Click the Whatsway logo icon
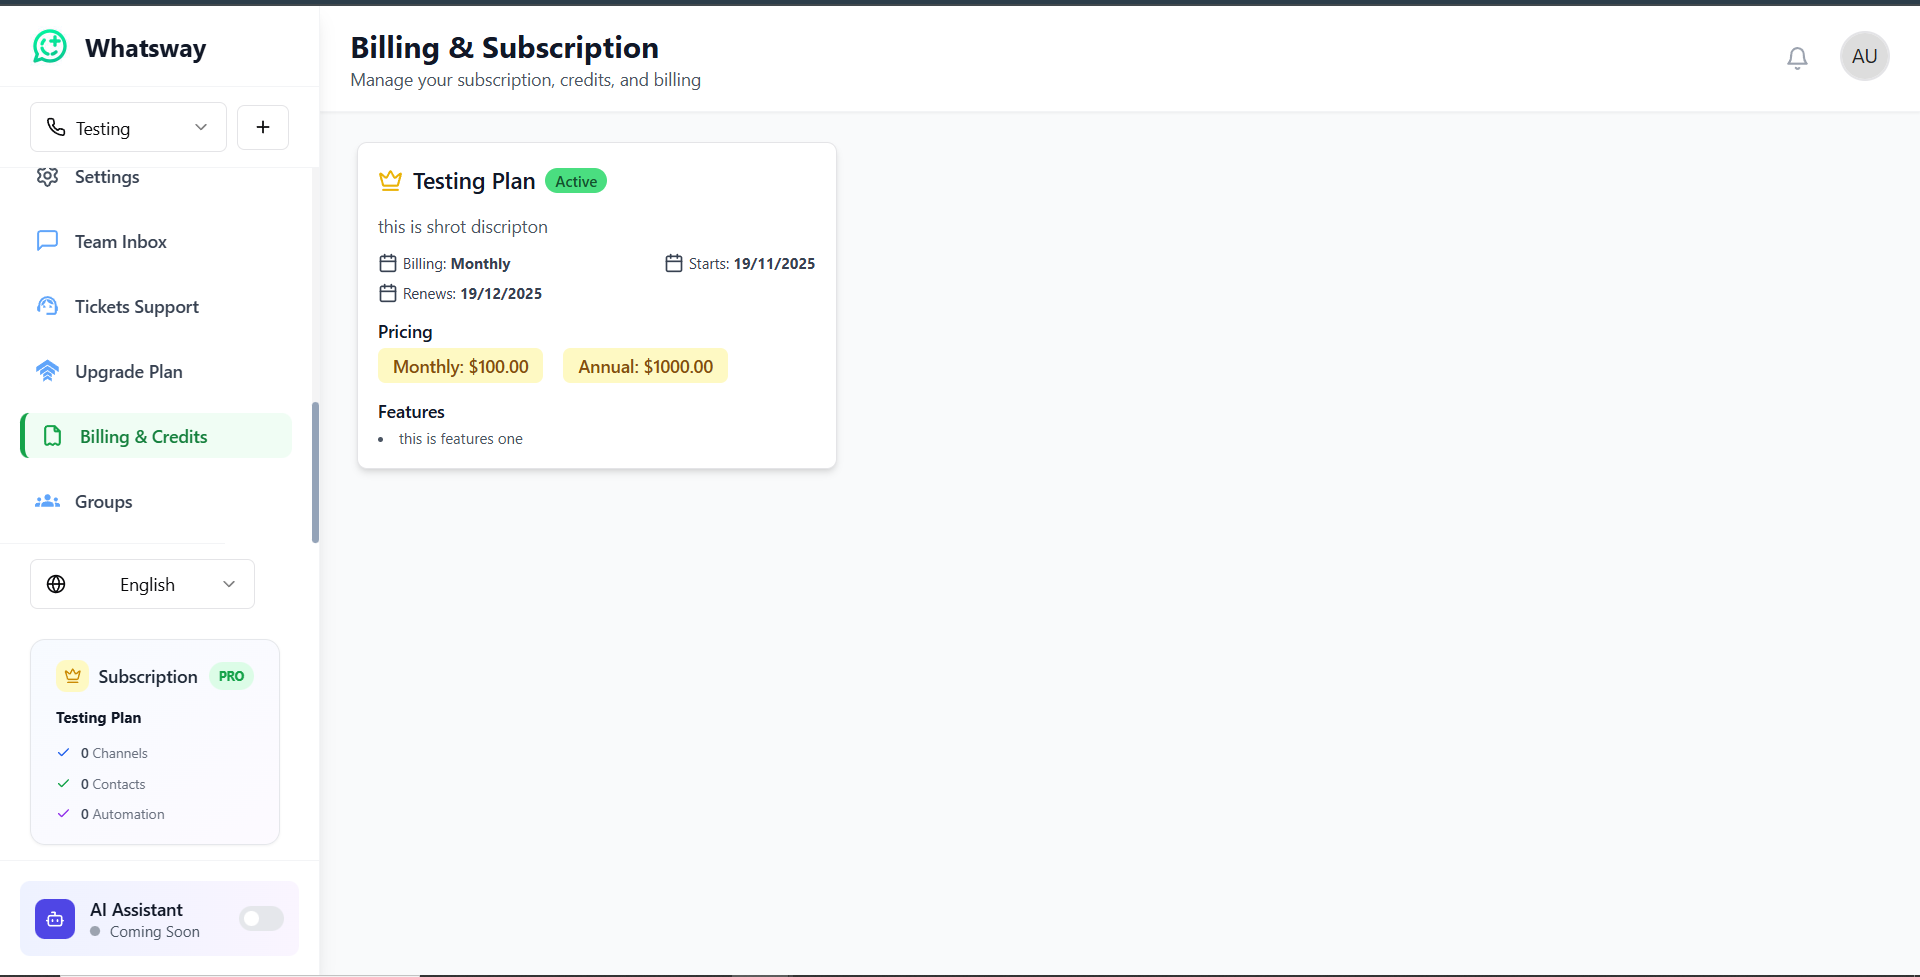 click(x=50, y=47)
